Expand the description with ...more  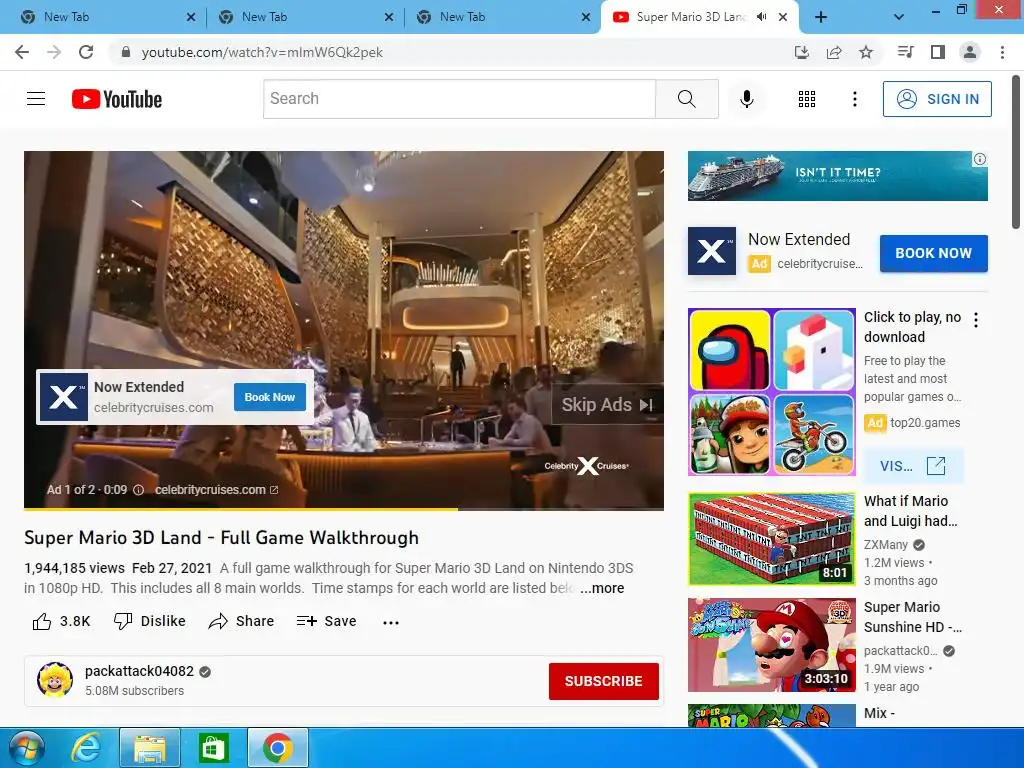(602, 588)
